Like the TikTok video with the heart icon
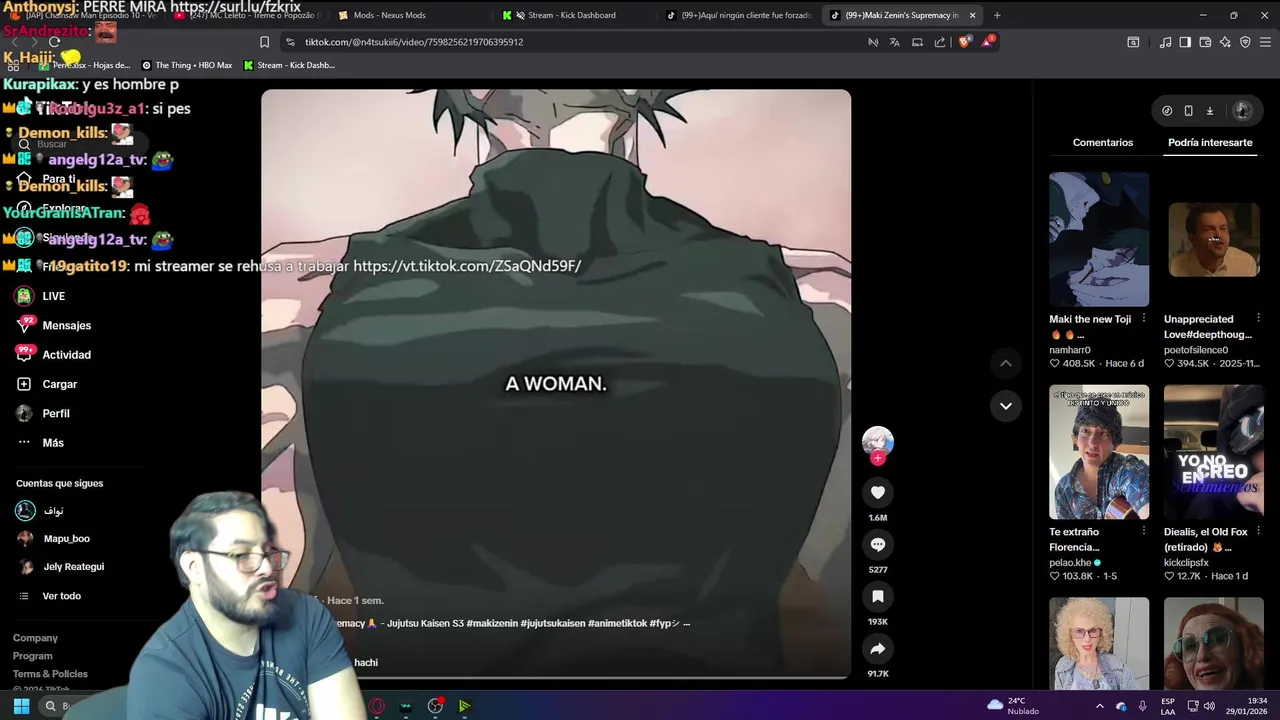This screenshot has height=720, width=1280. pyautogui.click(x=877, y=493)
